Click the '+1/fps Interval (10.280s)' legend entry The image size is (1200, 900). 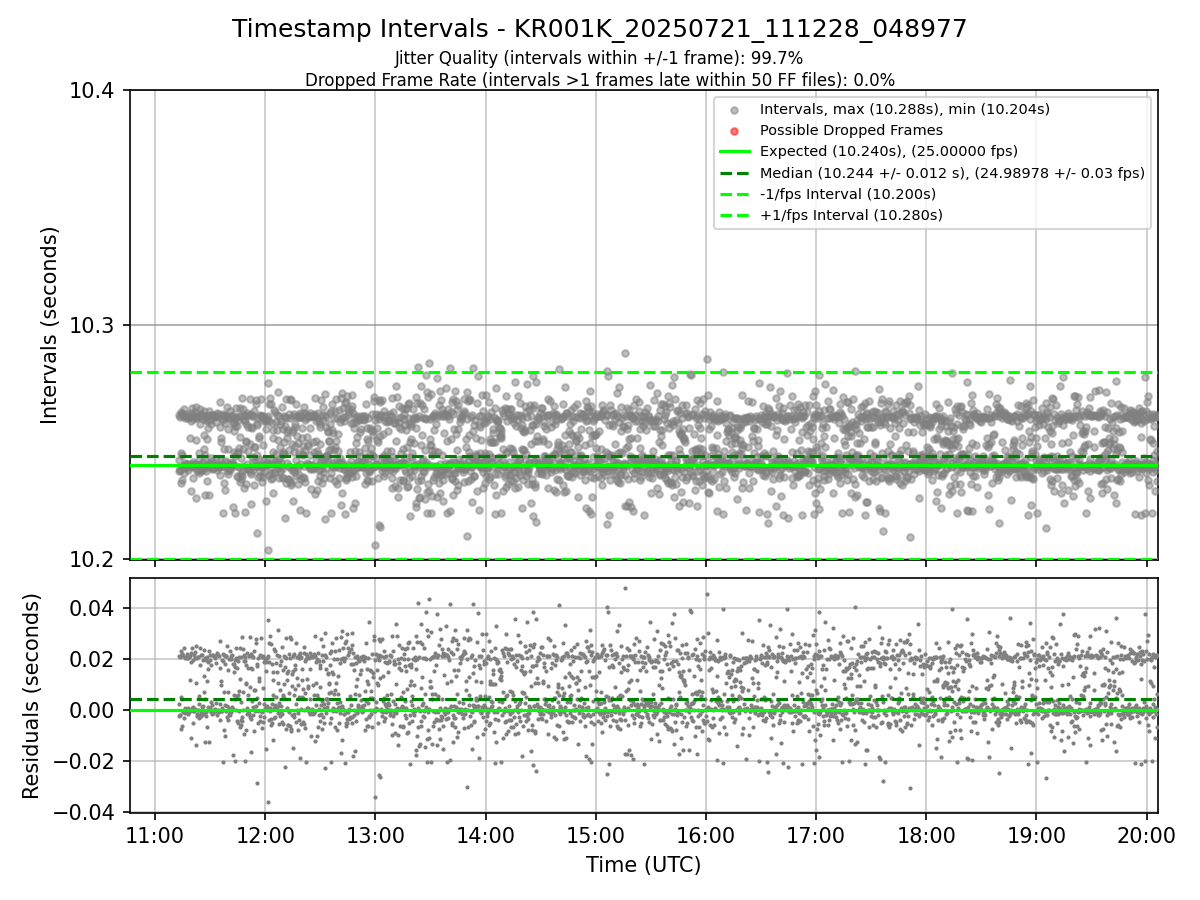(x=851, y=215)
